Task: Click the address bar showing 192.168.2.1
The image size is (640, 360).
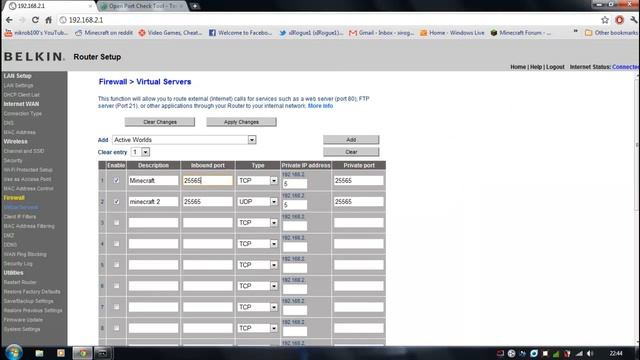Action: tap(327, 20)
